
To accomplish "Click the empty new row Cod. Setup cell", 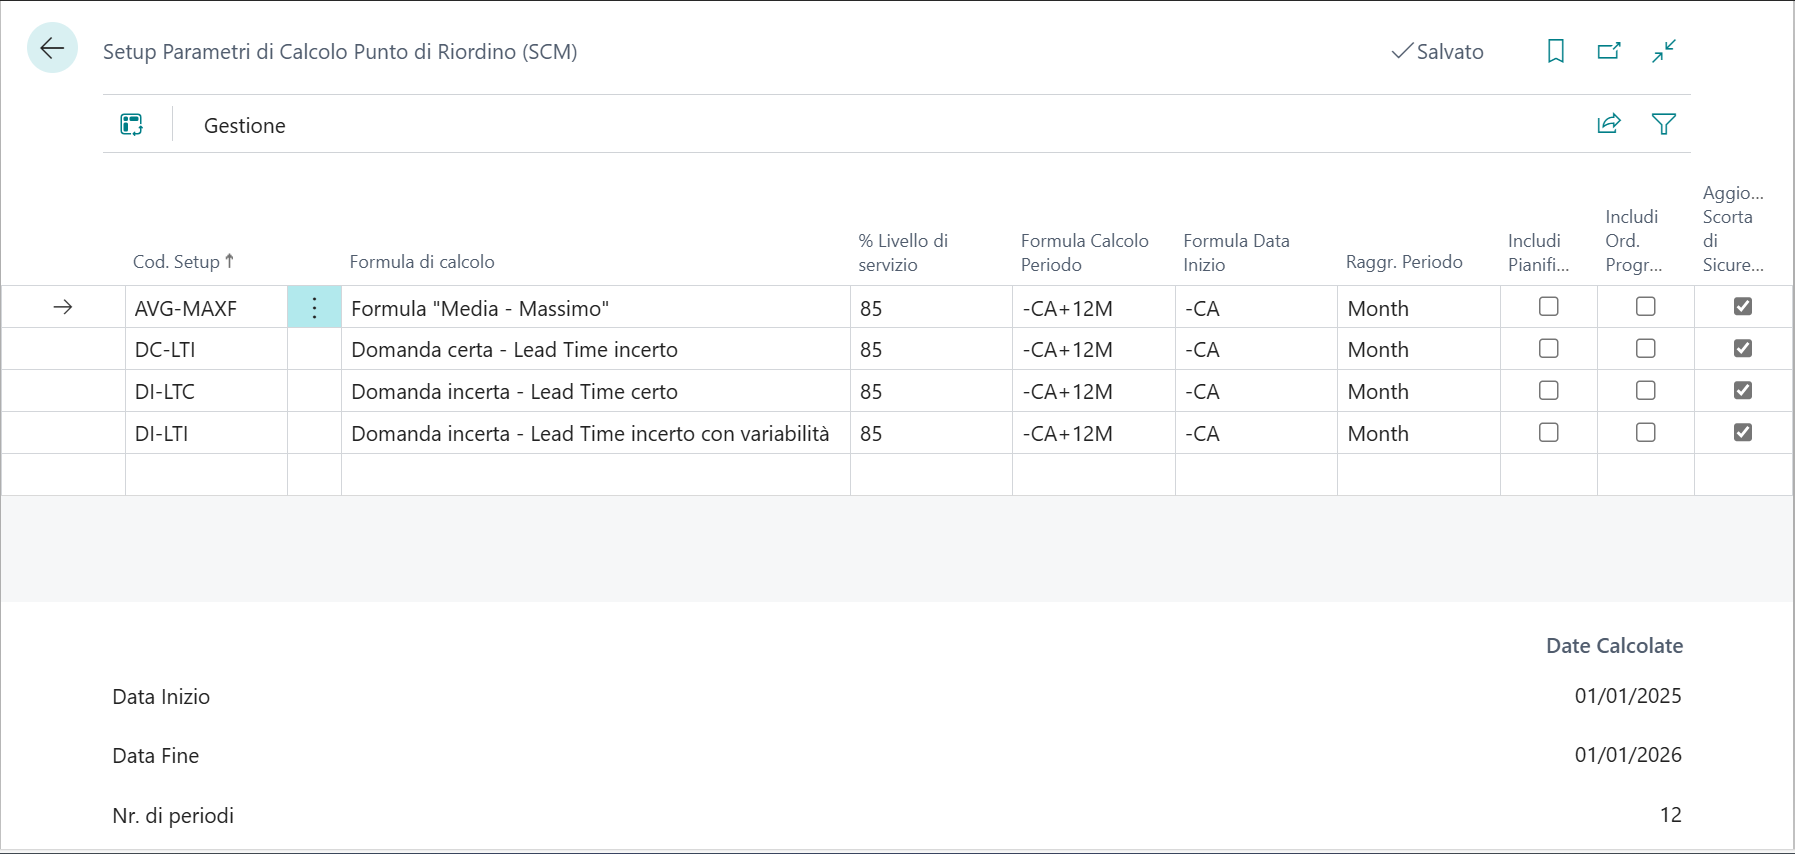I will click(205, 475).
